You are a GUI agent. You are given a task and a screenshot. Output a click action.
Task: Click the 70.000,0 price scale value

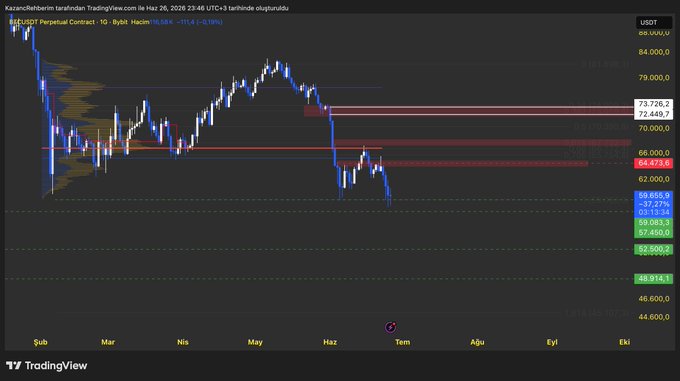[654, 128]
